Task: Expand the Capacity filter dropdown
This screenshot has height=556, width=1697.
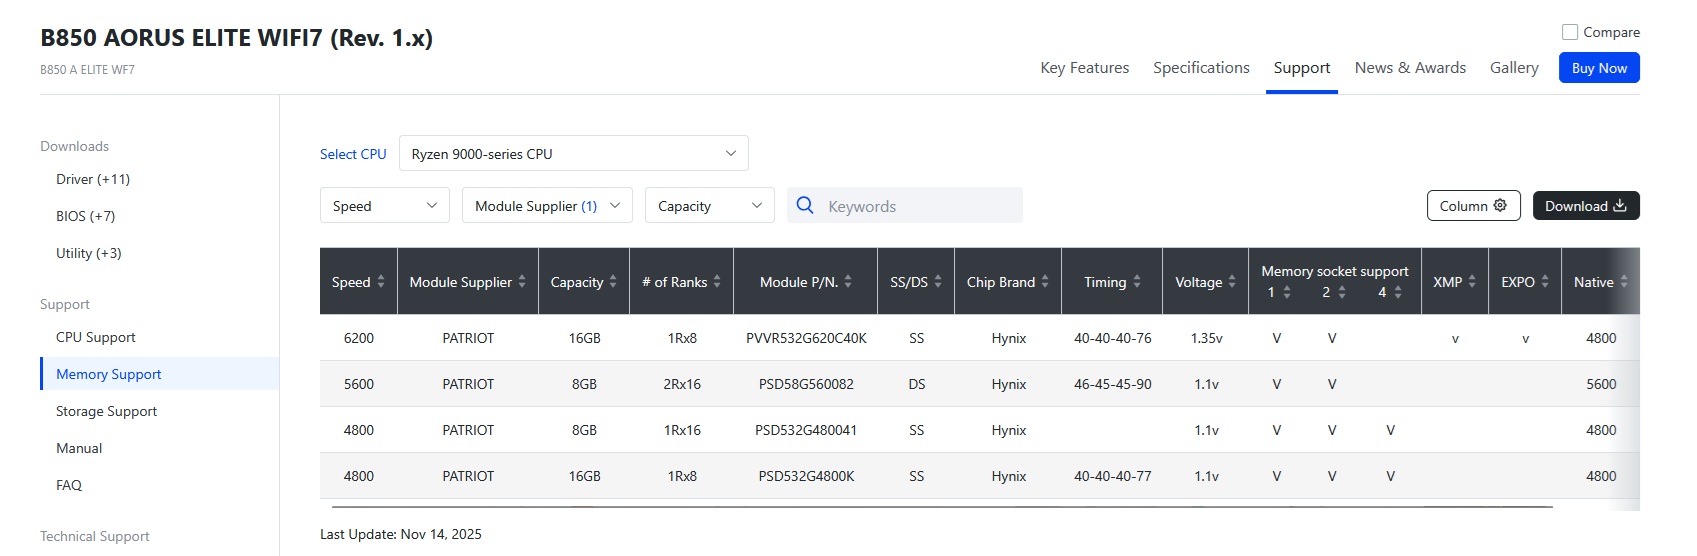Action: 709,206
